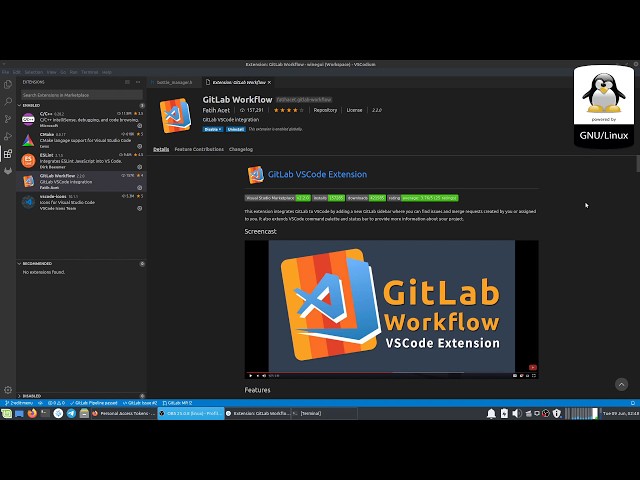Click the screencast video progress bar
The width and height of the screenshot is (640, 480).
pyautogui.click(x=391, y=372)
